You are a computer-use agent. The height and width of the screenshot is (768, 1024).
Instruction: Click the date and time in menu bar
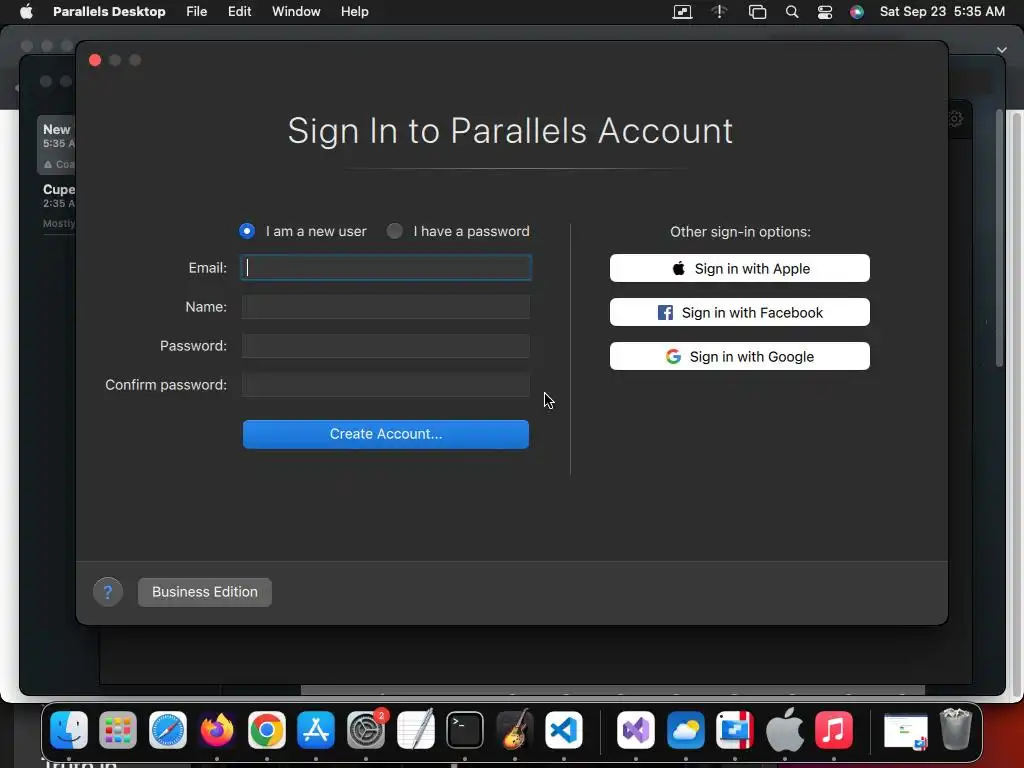point(942,12)
